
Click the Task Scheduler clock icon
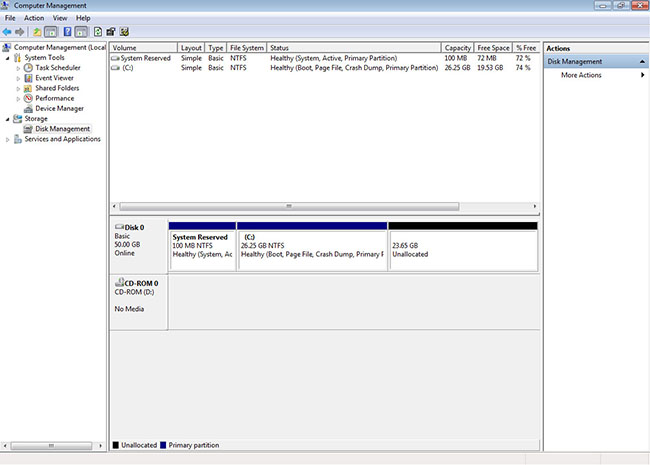(x=28, y=68)
